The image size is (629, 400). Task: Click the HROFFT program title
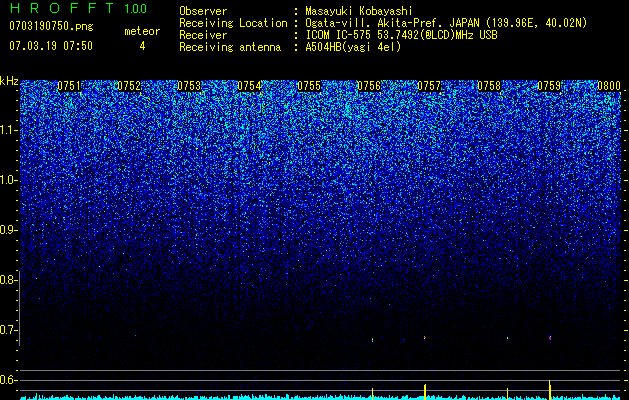point(61,8)
